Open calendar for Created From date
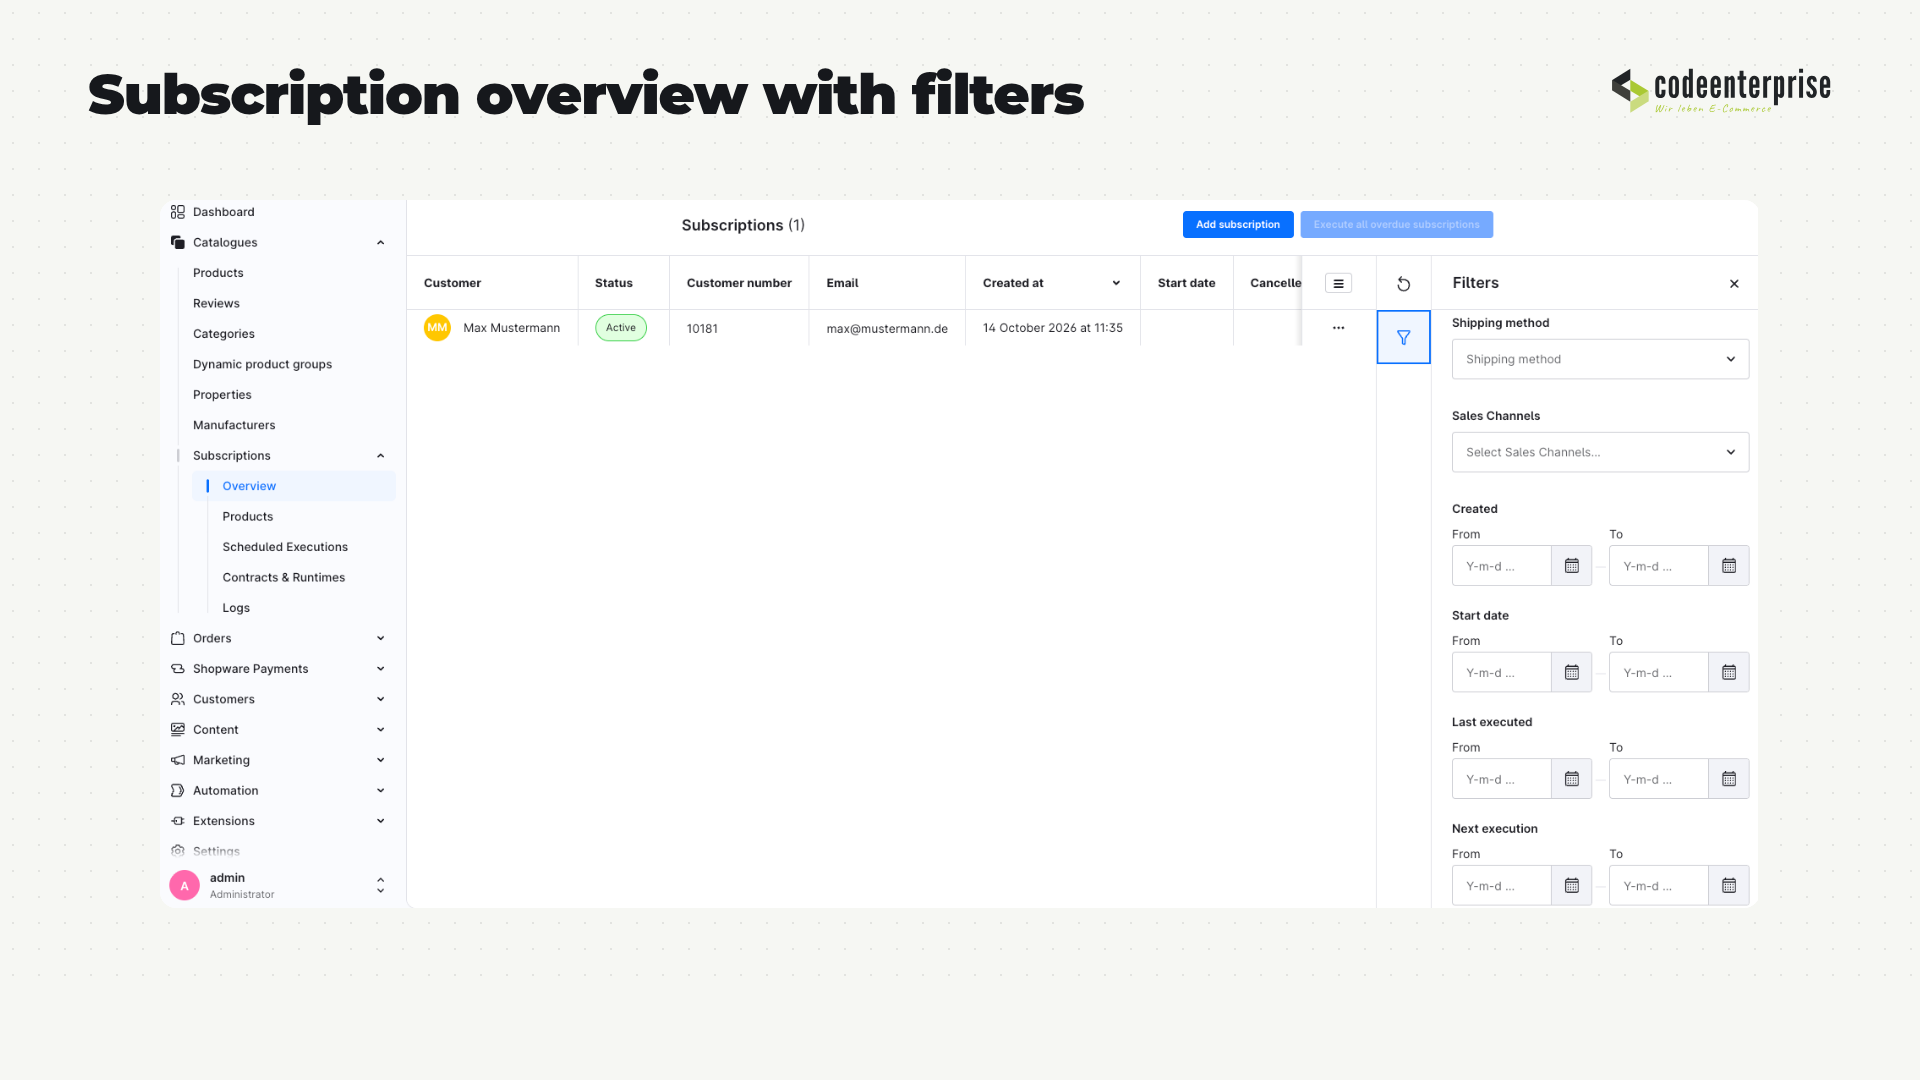This screenshot has height=1080, width=1920. coord(1572,566)
